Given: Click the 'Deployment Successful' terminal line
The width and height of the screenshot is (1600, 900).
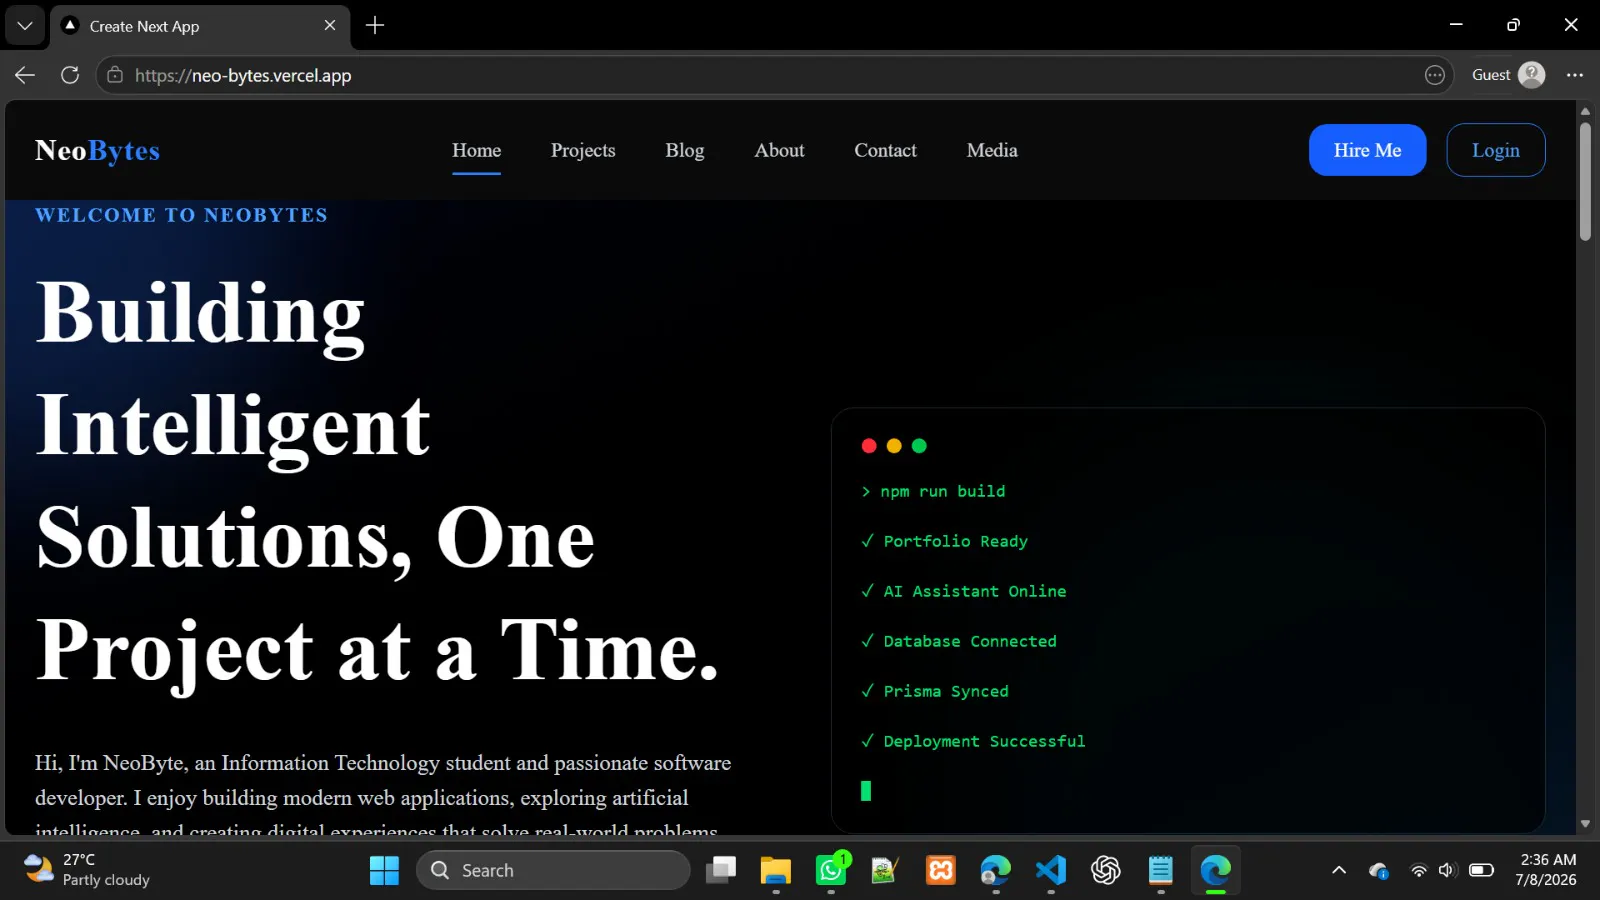Looking at the screenshot, I should [x=972, y=741].
